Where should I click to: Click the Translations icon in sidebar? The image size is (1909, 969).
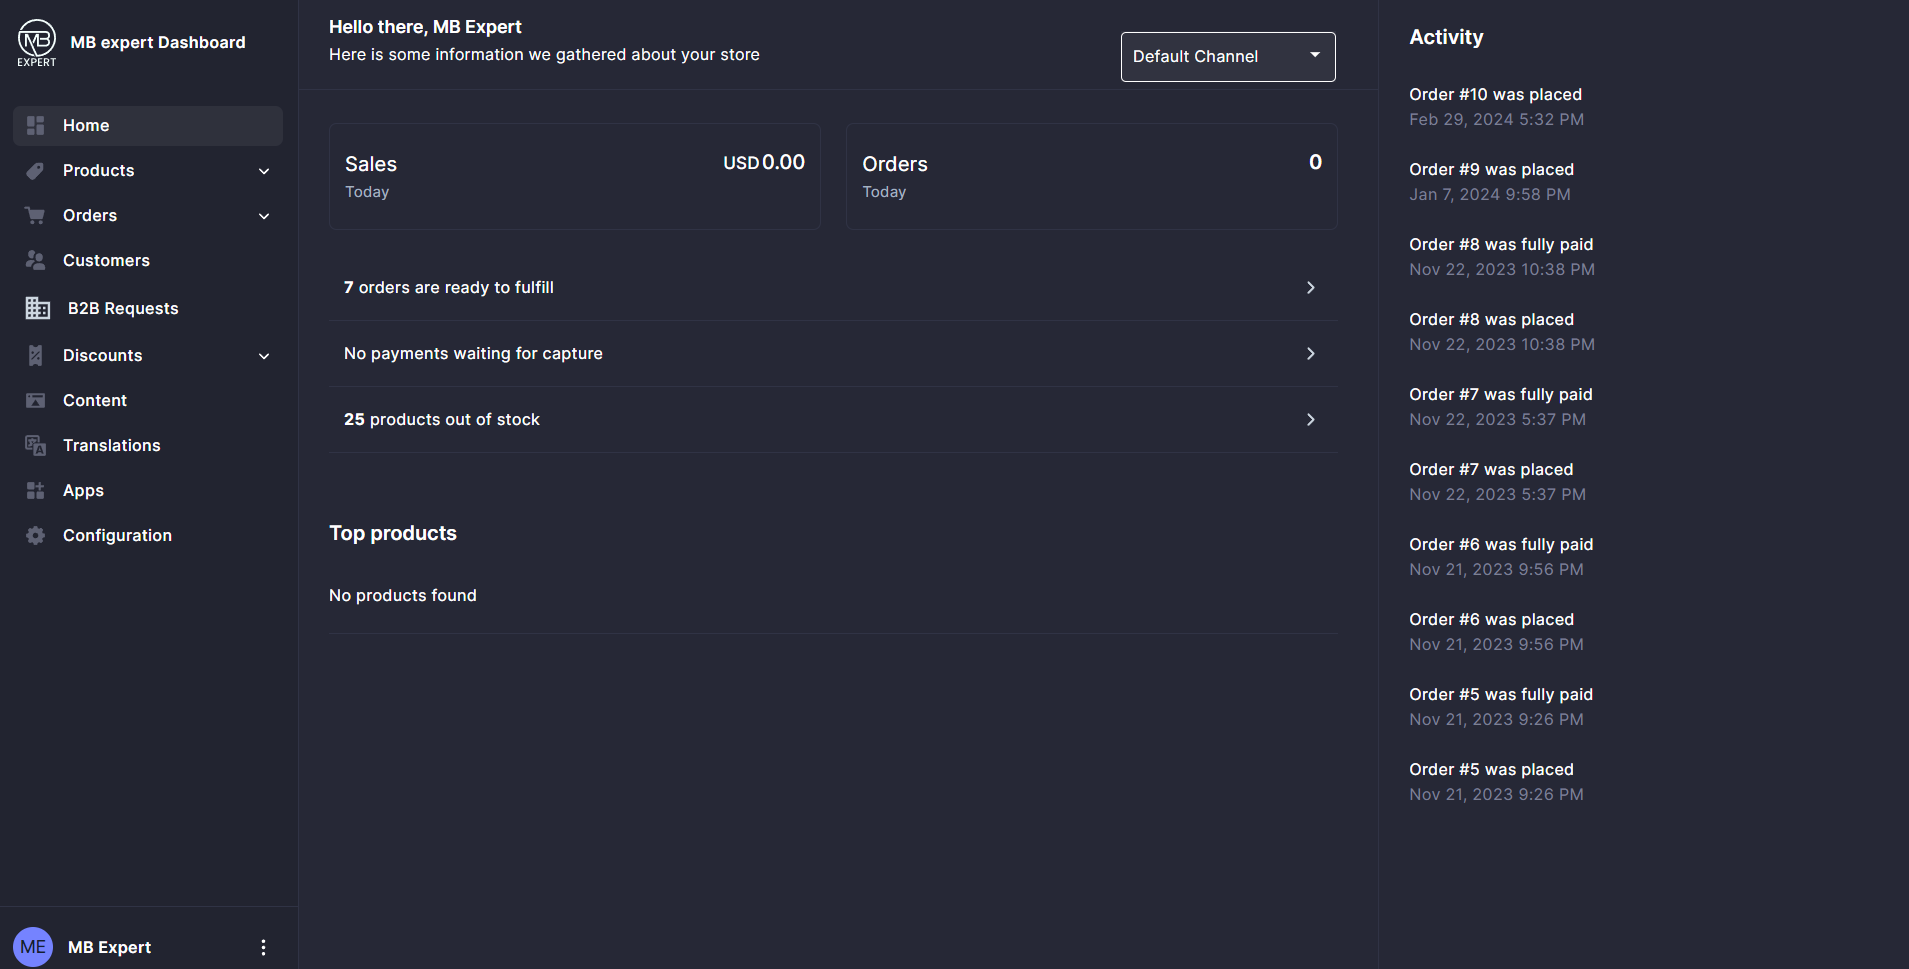point(35,445)
